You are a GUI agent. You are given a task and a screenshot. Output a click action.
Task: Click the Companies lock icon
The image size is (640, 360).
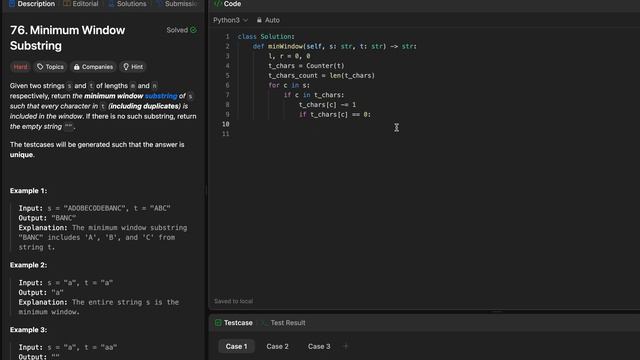click(x=76, y=67)
